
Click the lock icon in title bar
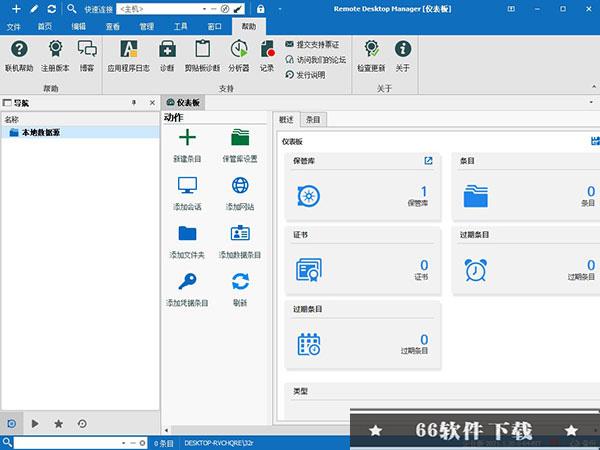[x=261, y=9]
